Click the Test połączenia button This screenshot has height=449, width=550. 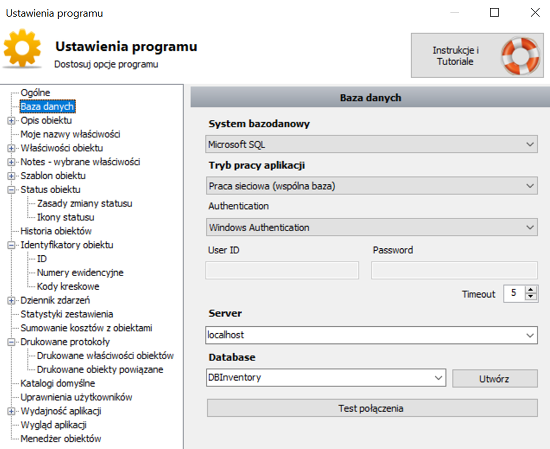tap(372, 408)
